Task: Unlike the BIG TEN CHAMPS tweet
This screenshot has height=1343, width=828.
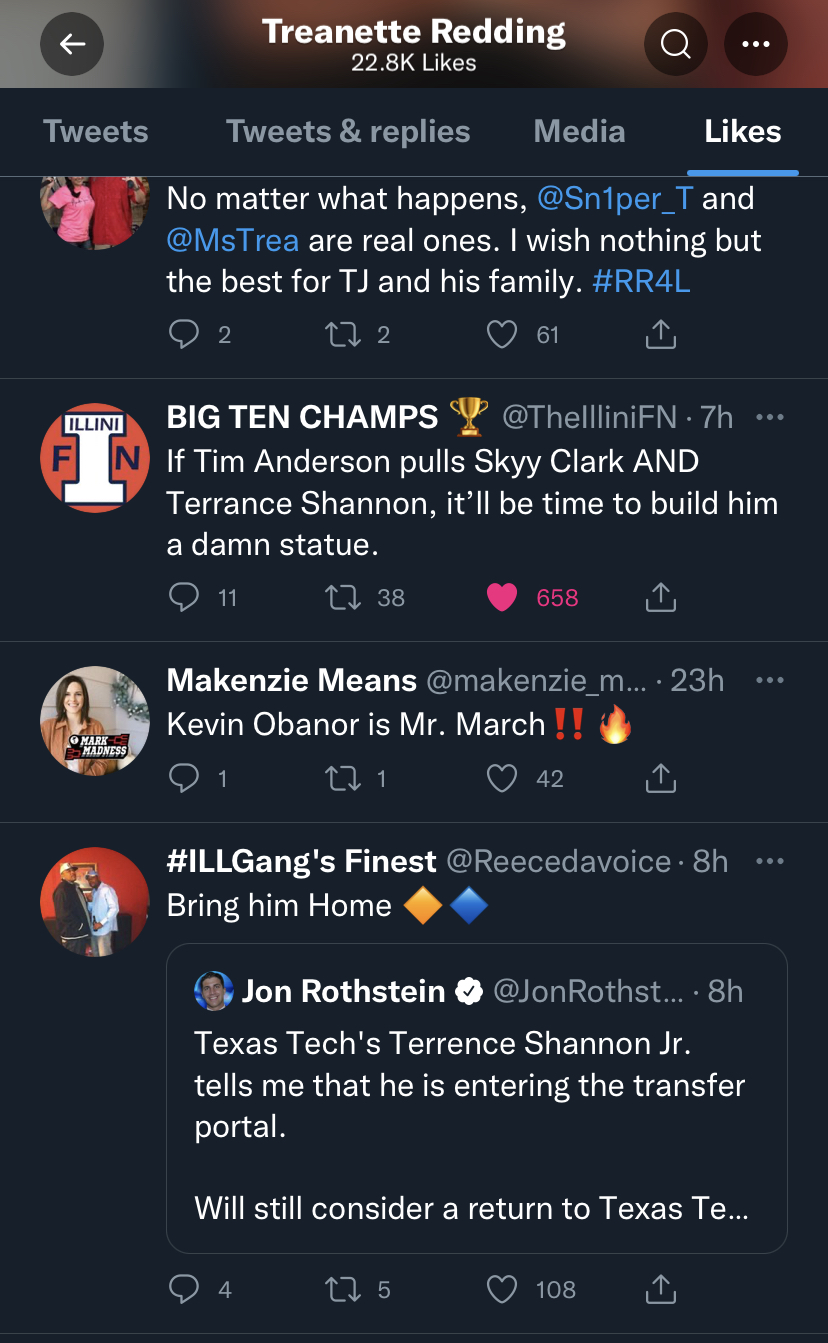Action: (x=502, y=598)
